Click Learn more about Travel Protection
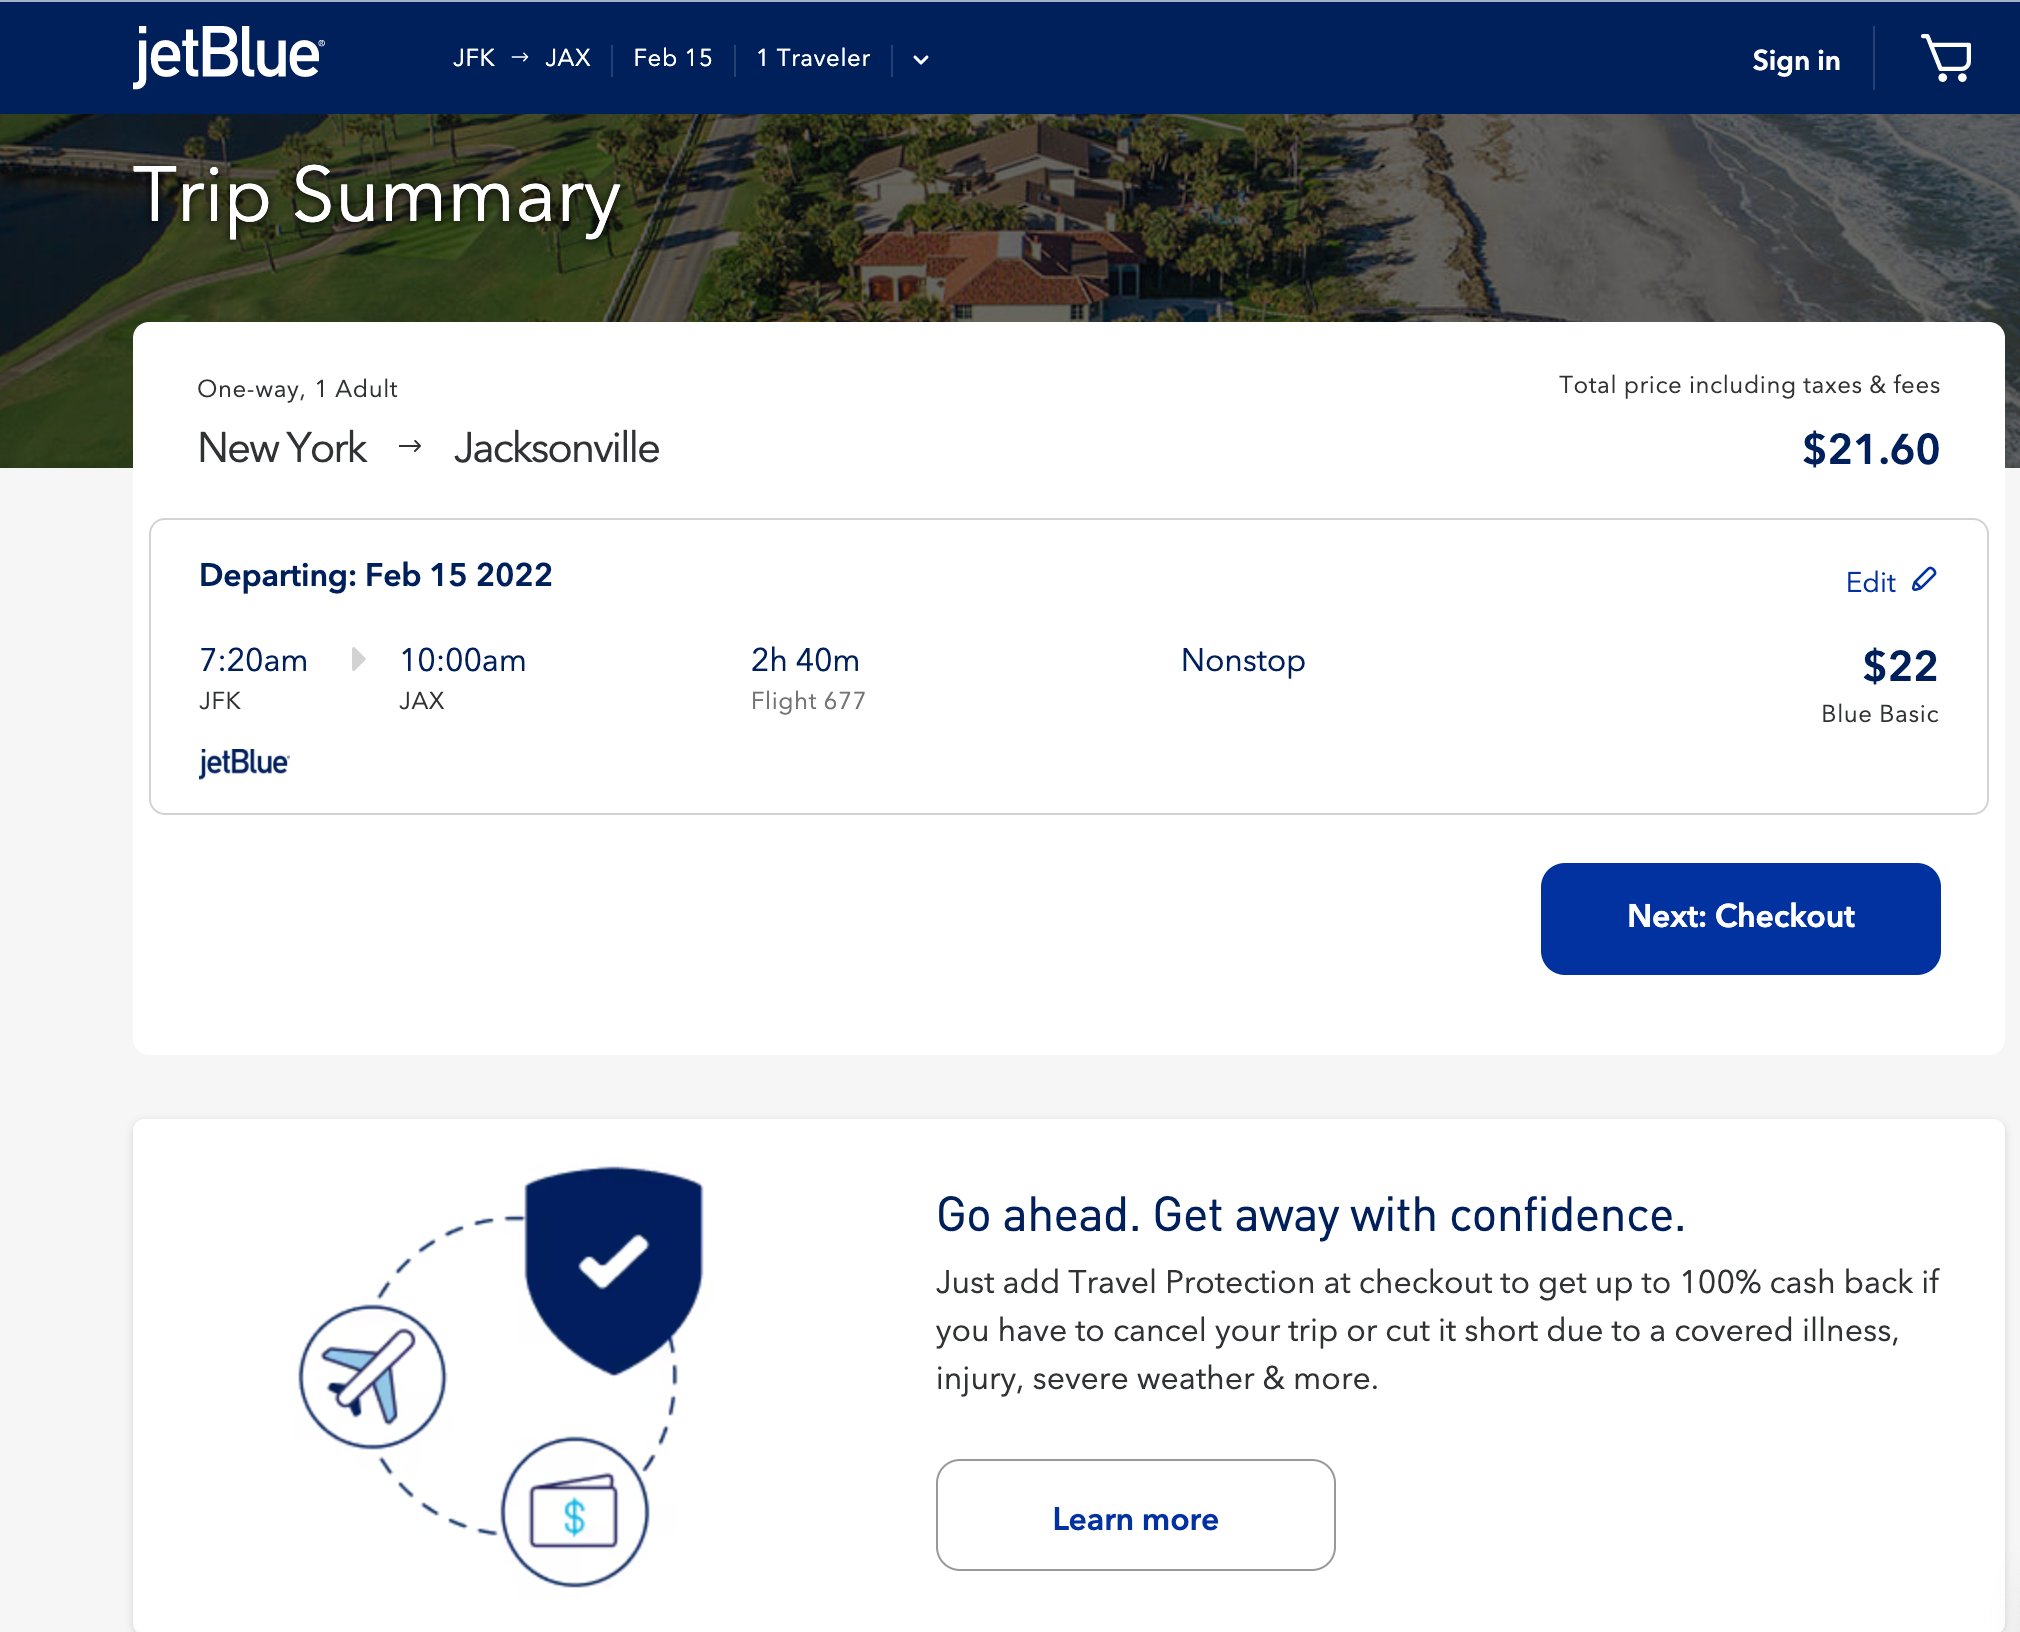 1135,1515
